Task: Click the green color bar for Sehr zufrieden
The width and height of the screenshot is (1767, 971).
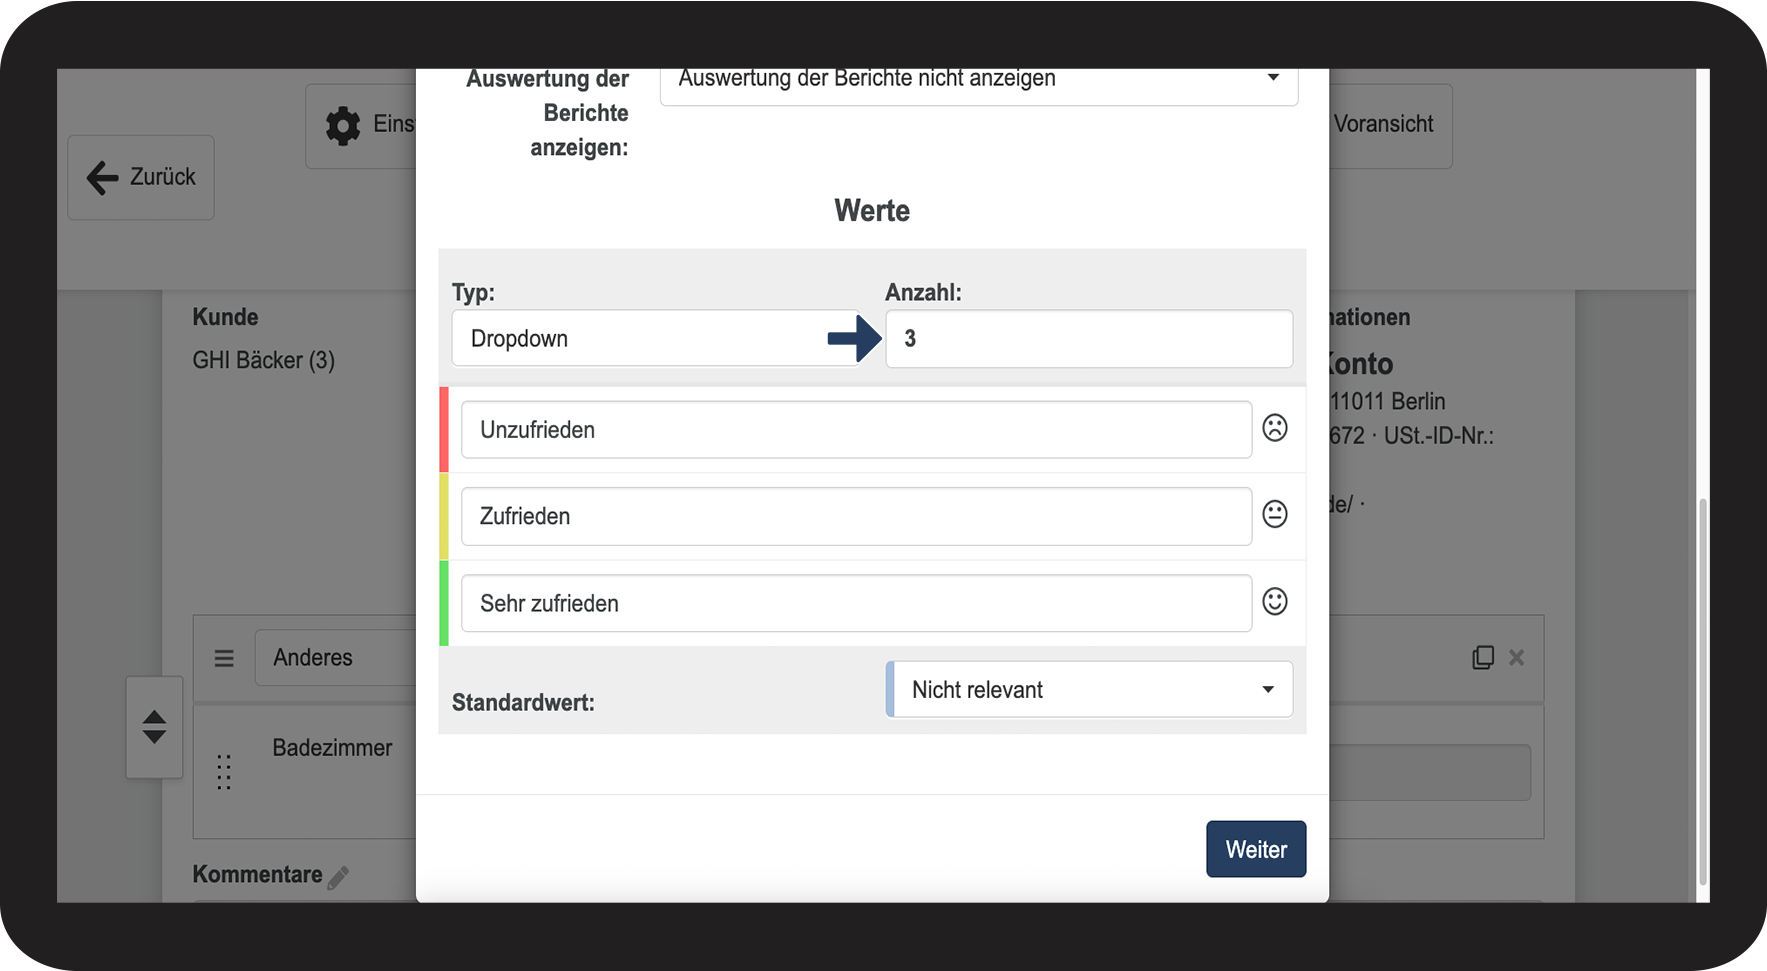Action: tap(444, 603)
